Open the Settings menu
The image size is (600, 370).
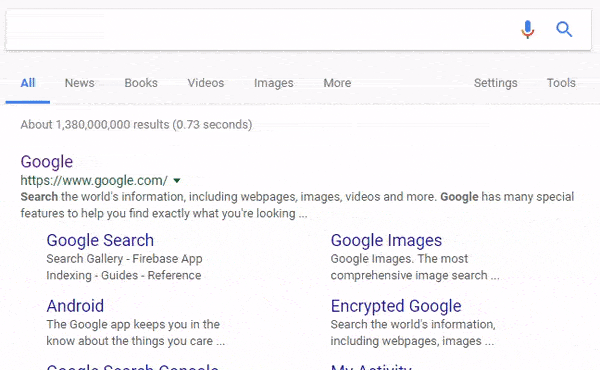(x=496, y=83)
